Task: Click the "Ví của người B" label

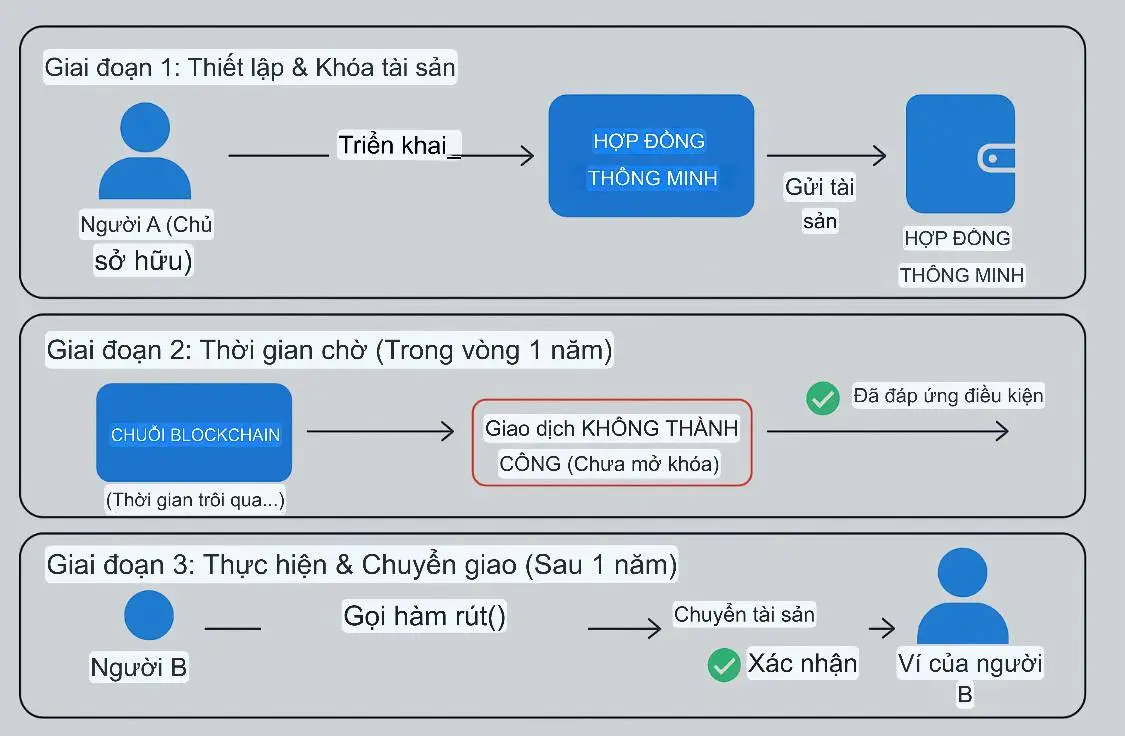Action: pyautogui.click(x=968, y=677)
